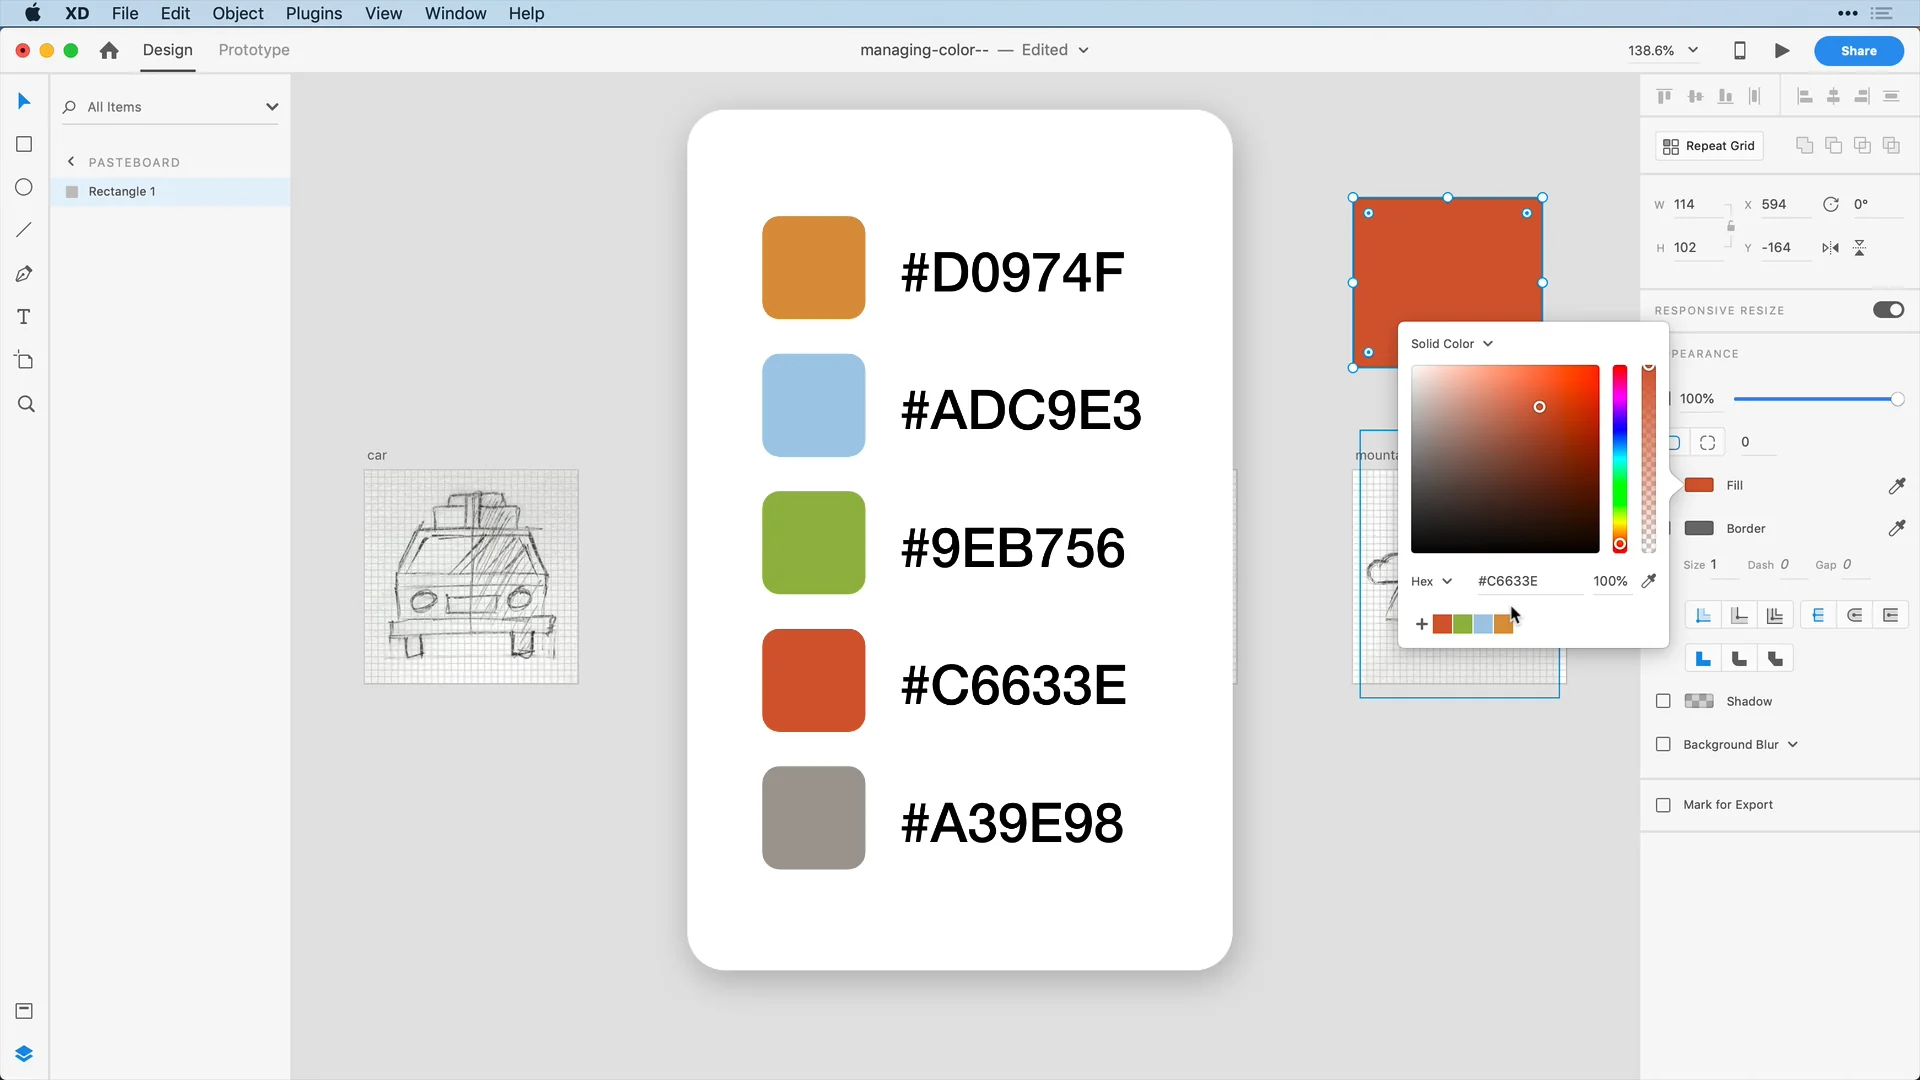Use eyedropper in the color picker
1920x1080 pixels.
click(1649, 581)
